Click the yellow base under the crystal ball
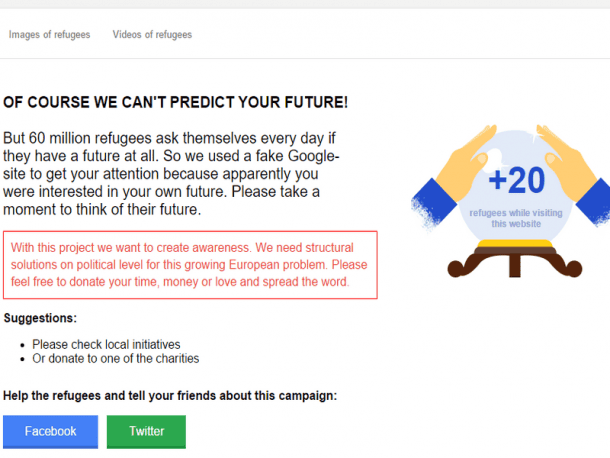Screen dimensions: 610x458 tap(511, 245)
